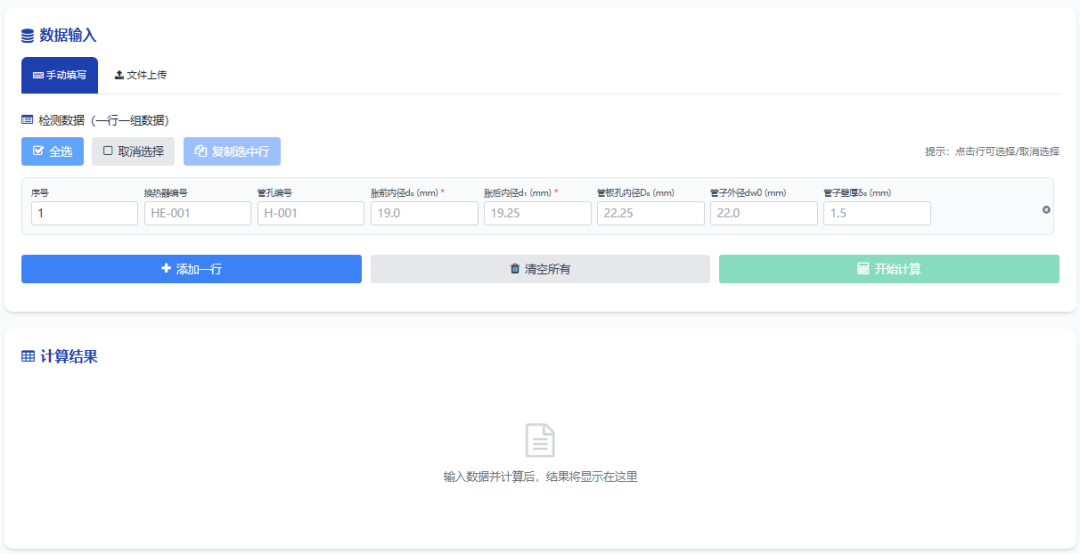Click the 换热器编号 field showing HE-001
1080x554 pixels.
[x=198, y=213]
